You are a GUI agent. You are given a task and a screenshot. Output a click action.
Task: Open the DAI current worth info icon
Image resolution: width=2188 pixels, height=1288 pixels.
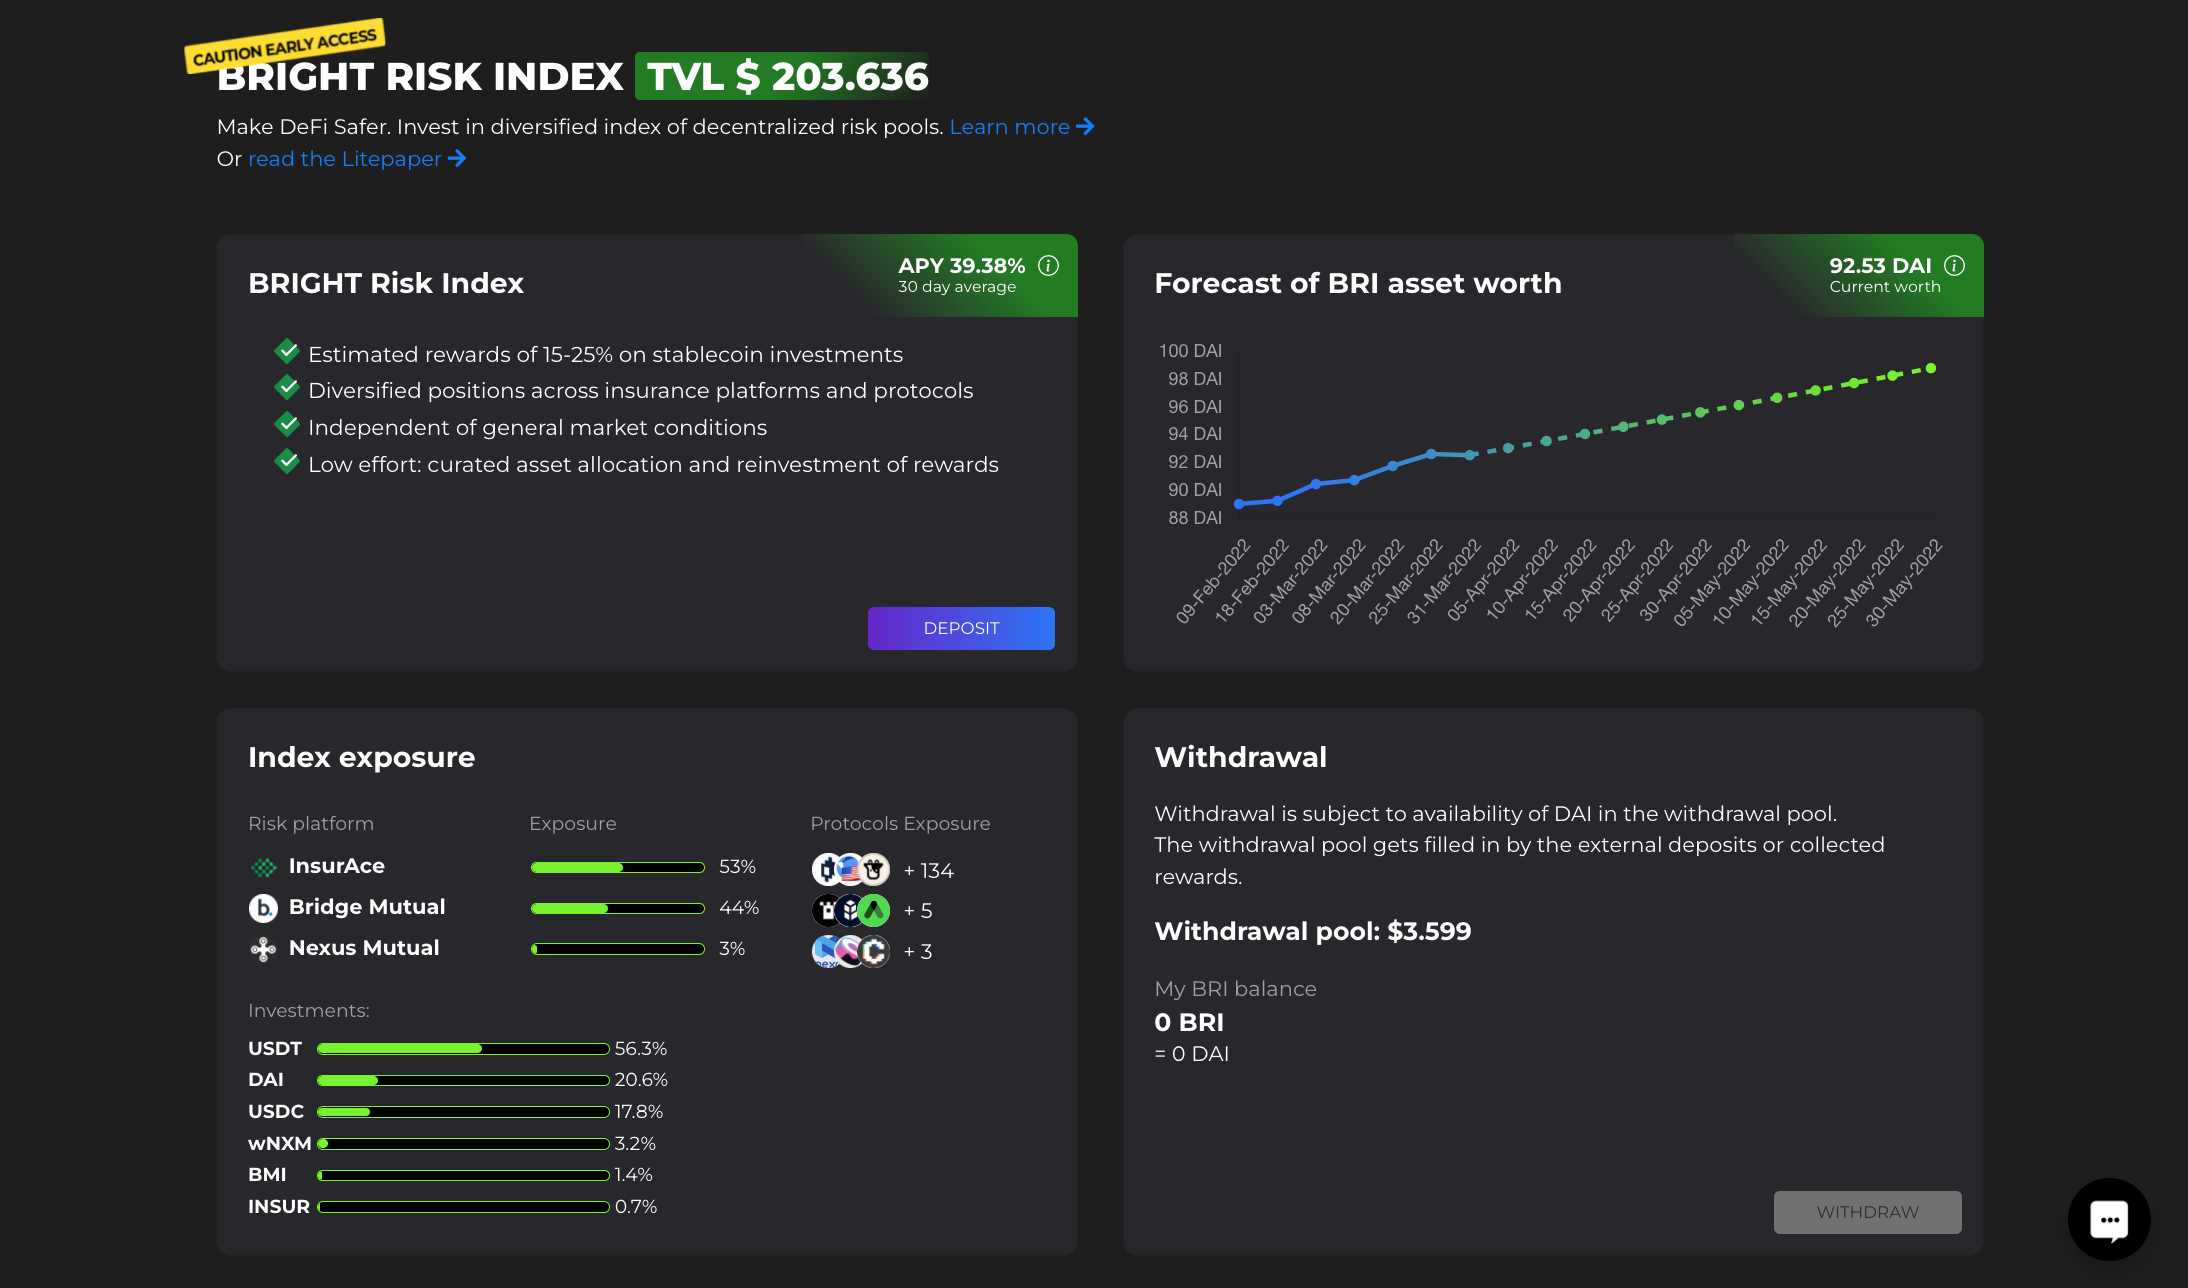(x=1955, y=266)
